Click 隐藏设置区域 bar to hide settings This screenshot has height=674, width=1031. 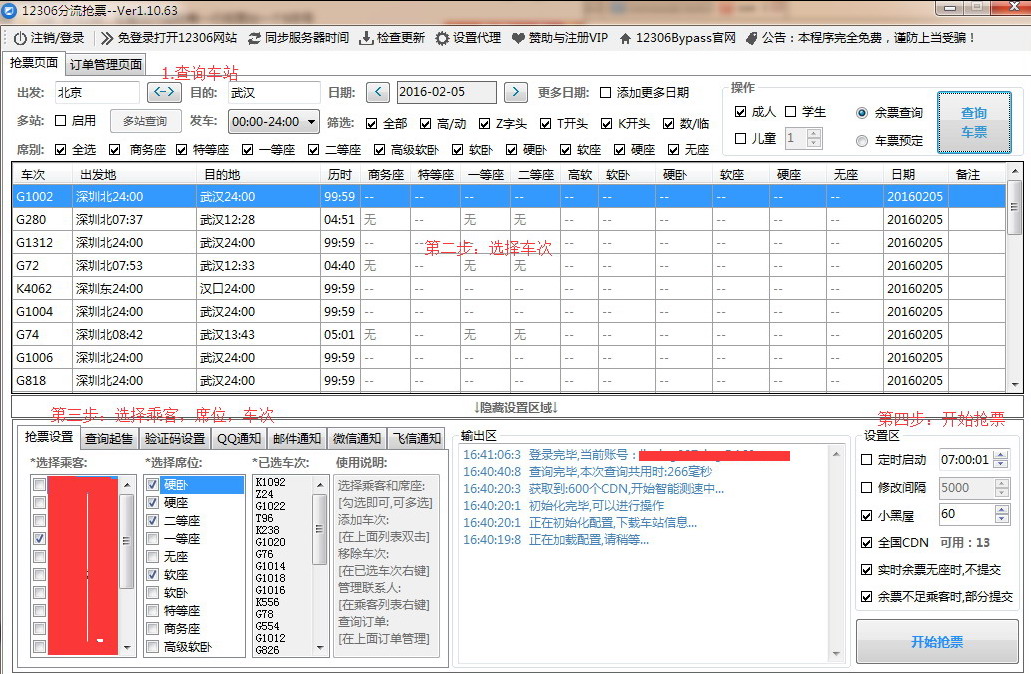(x=516, y=408)
